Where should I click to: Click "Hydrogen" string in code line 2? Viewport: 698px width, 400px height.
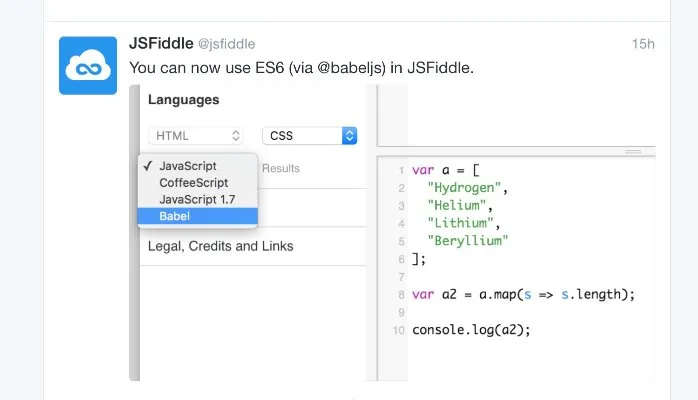(x=464, y=188)
